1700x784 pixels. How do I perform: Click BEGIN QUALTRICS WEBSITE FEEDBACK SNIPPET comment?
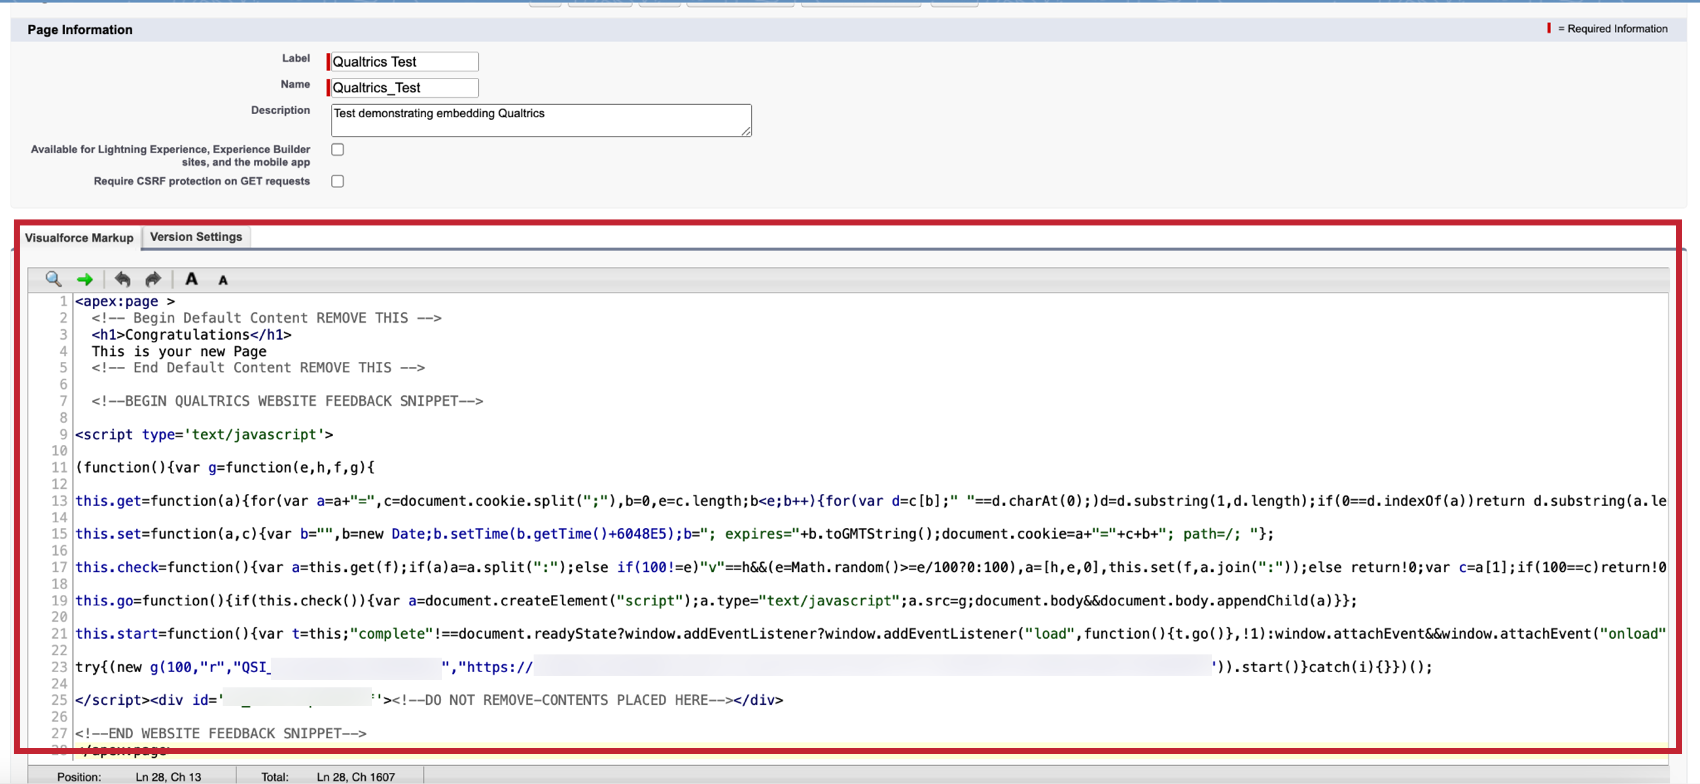287,401
